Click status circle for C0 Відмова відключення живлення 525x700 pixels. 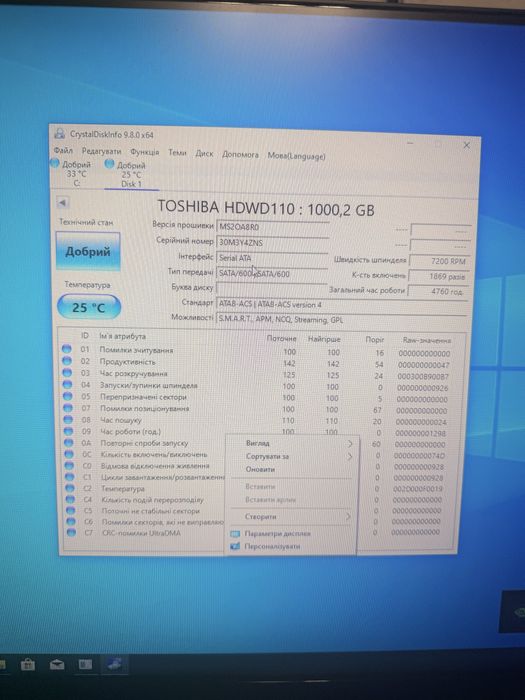(x=69, y=466)
